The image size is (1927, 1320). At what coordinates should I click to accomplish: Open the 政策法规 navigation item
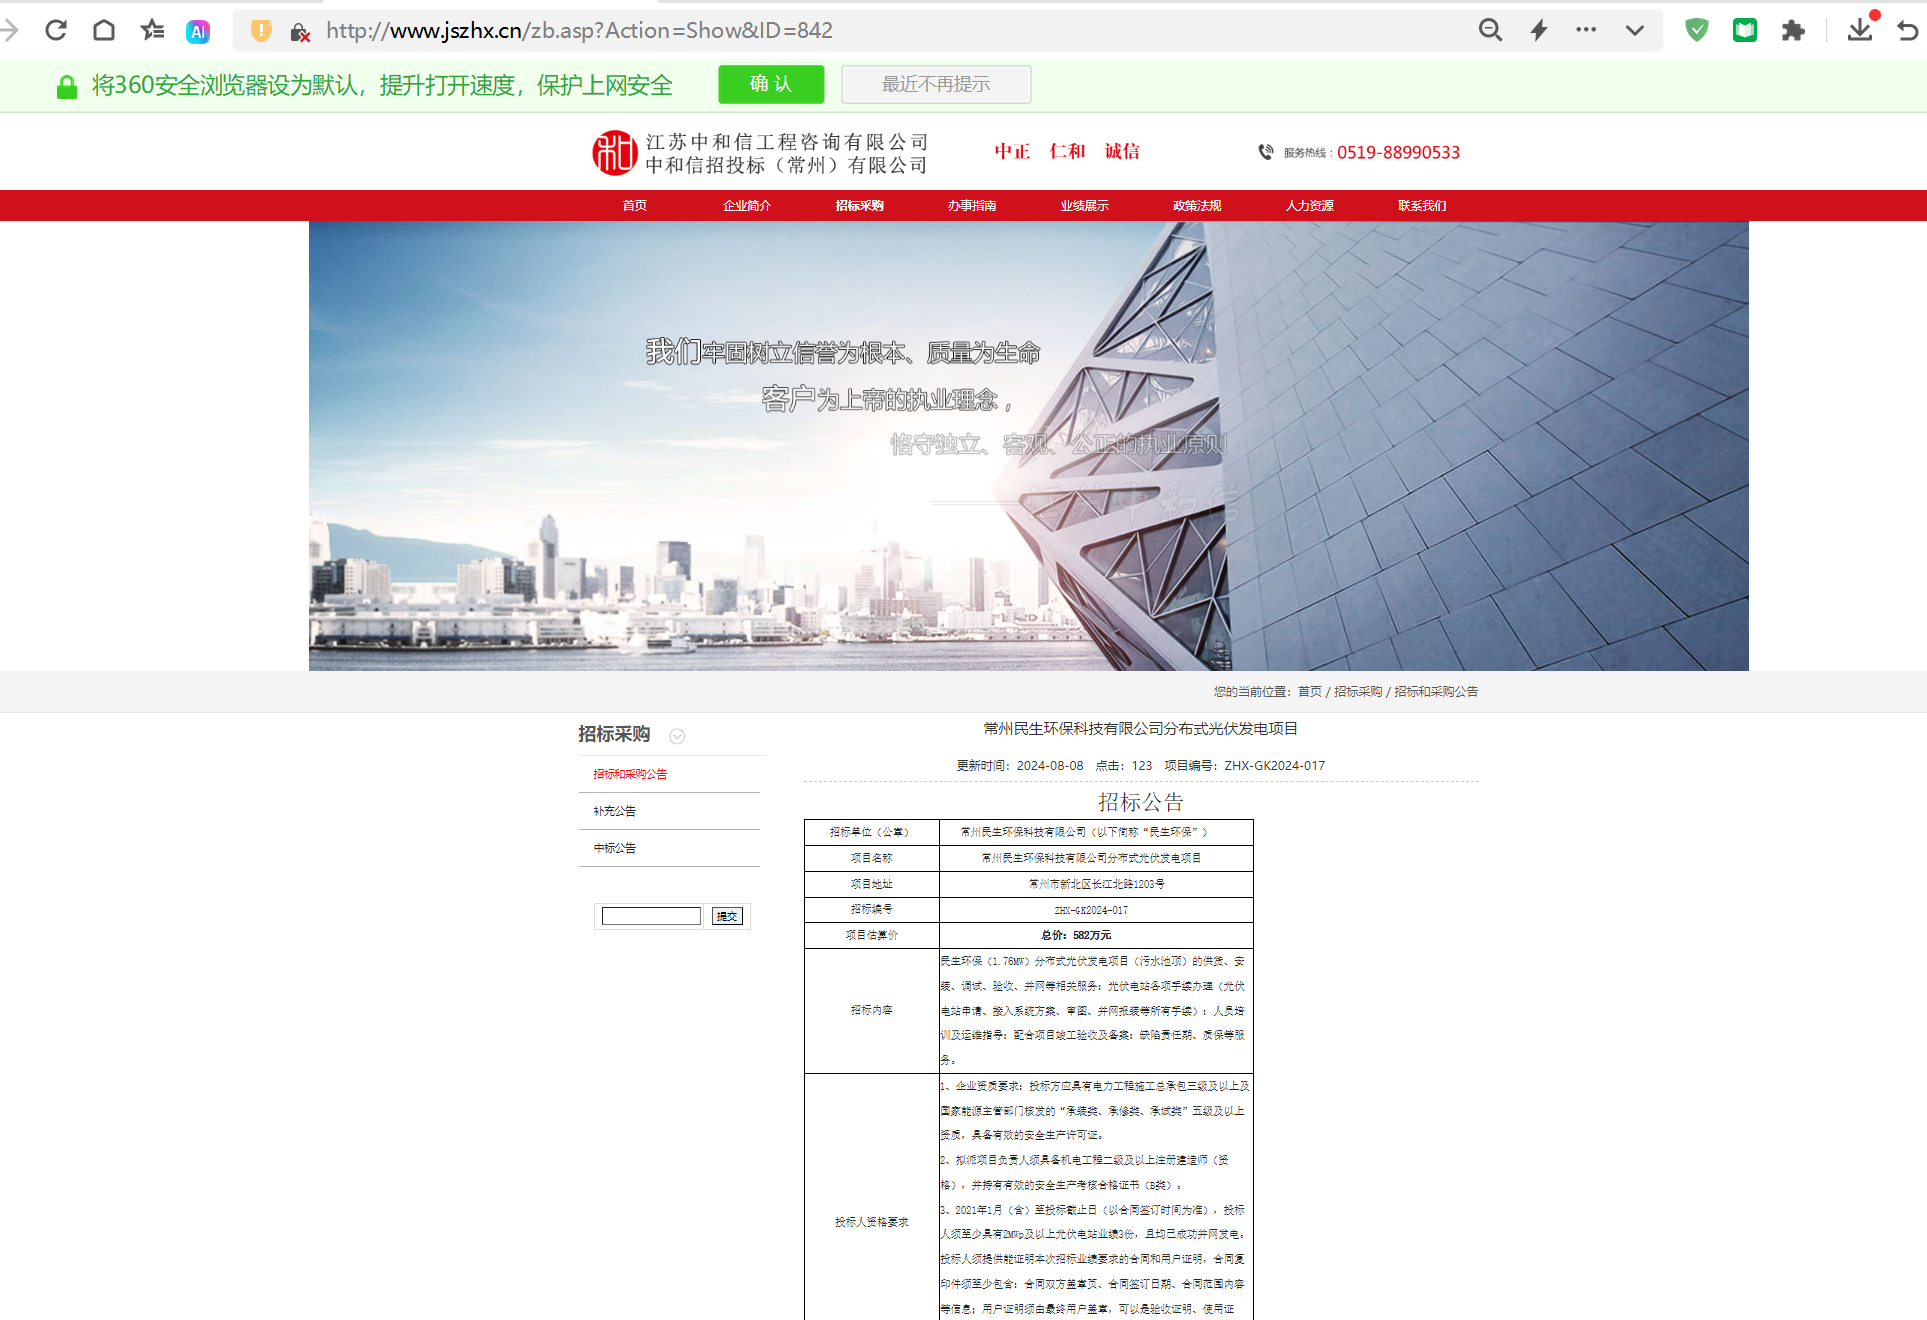pos(1197,205)
